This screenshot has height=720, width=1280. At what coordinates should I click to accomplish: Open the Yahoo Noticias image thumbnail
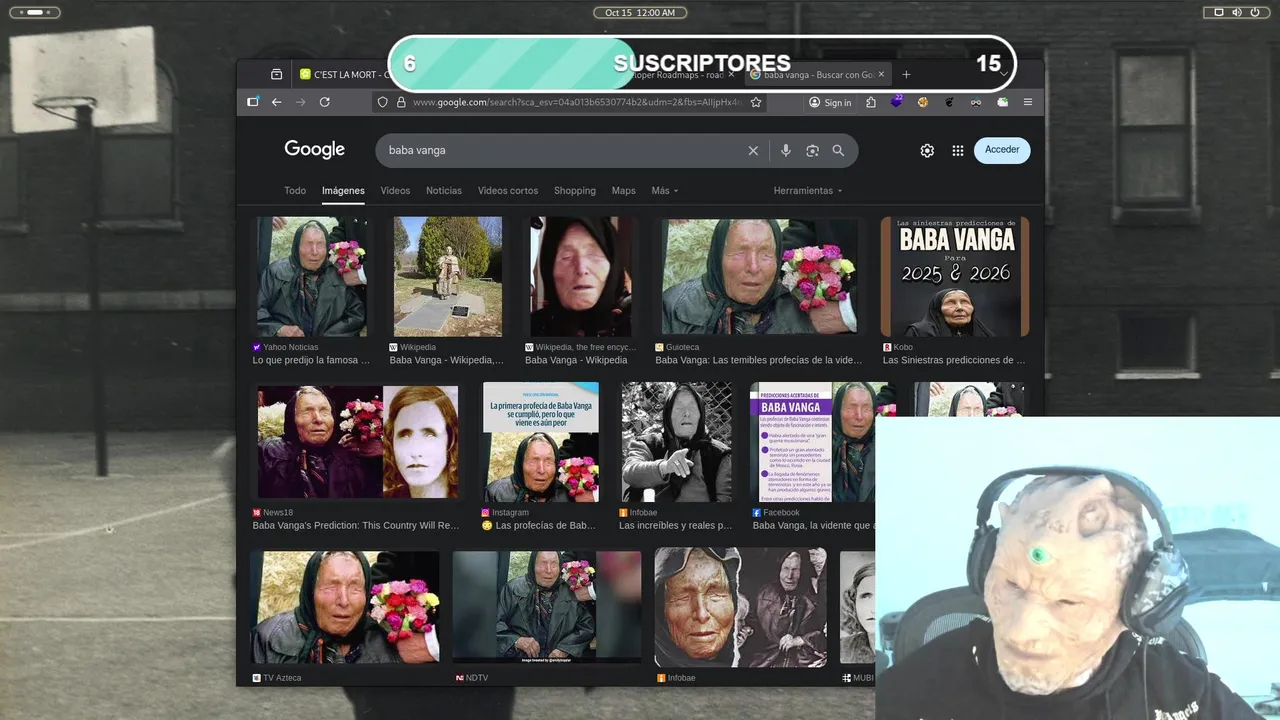(311, 277)
